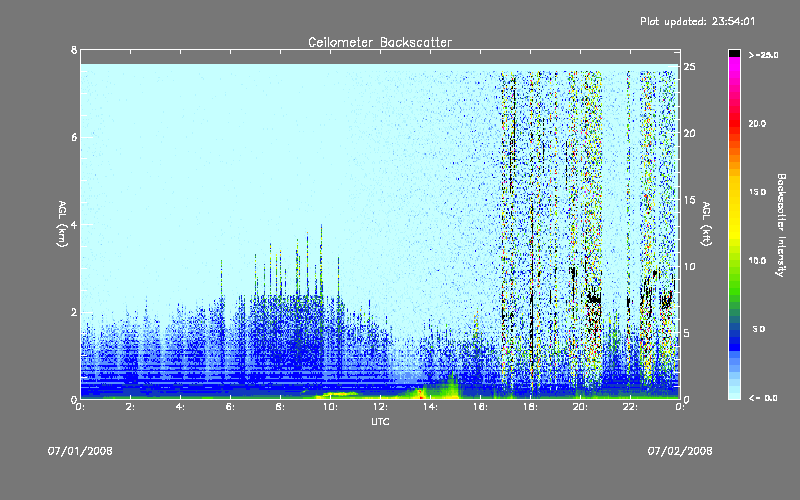Image resolution: width=800 pixels, height=500 pixels.
Task: Click the "4:" hour tick on UTC axis
Action: point(180,407)
